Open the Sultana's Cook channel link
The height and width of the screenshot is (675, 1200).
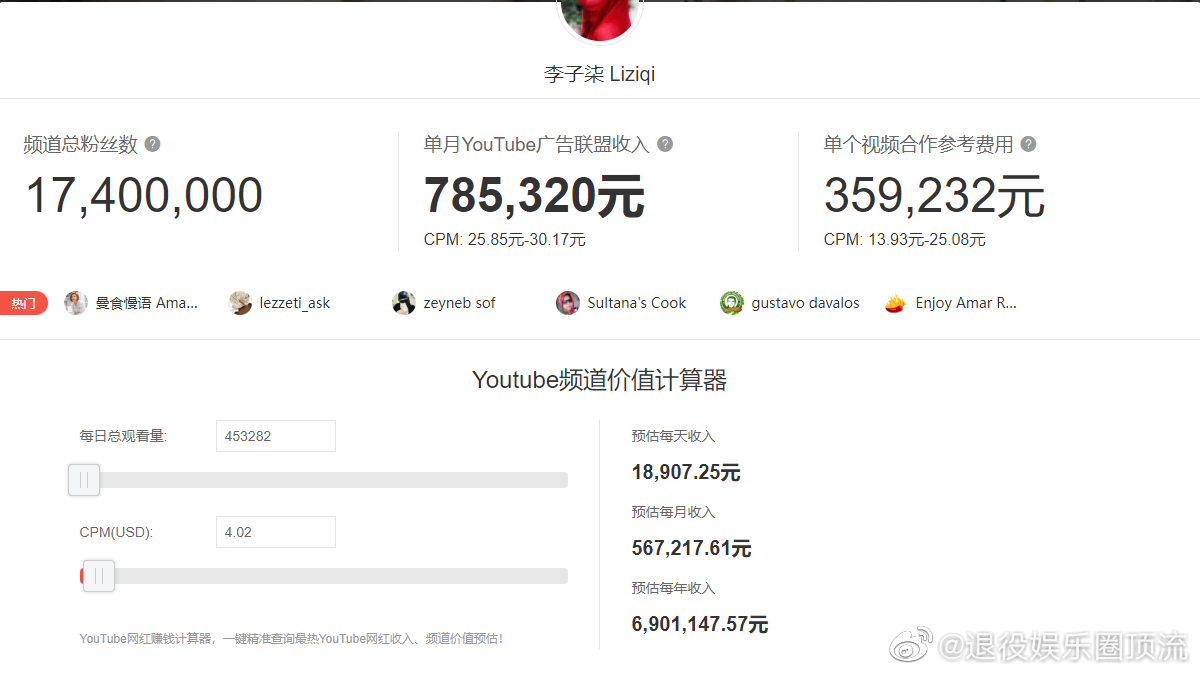click(637, 303)
